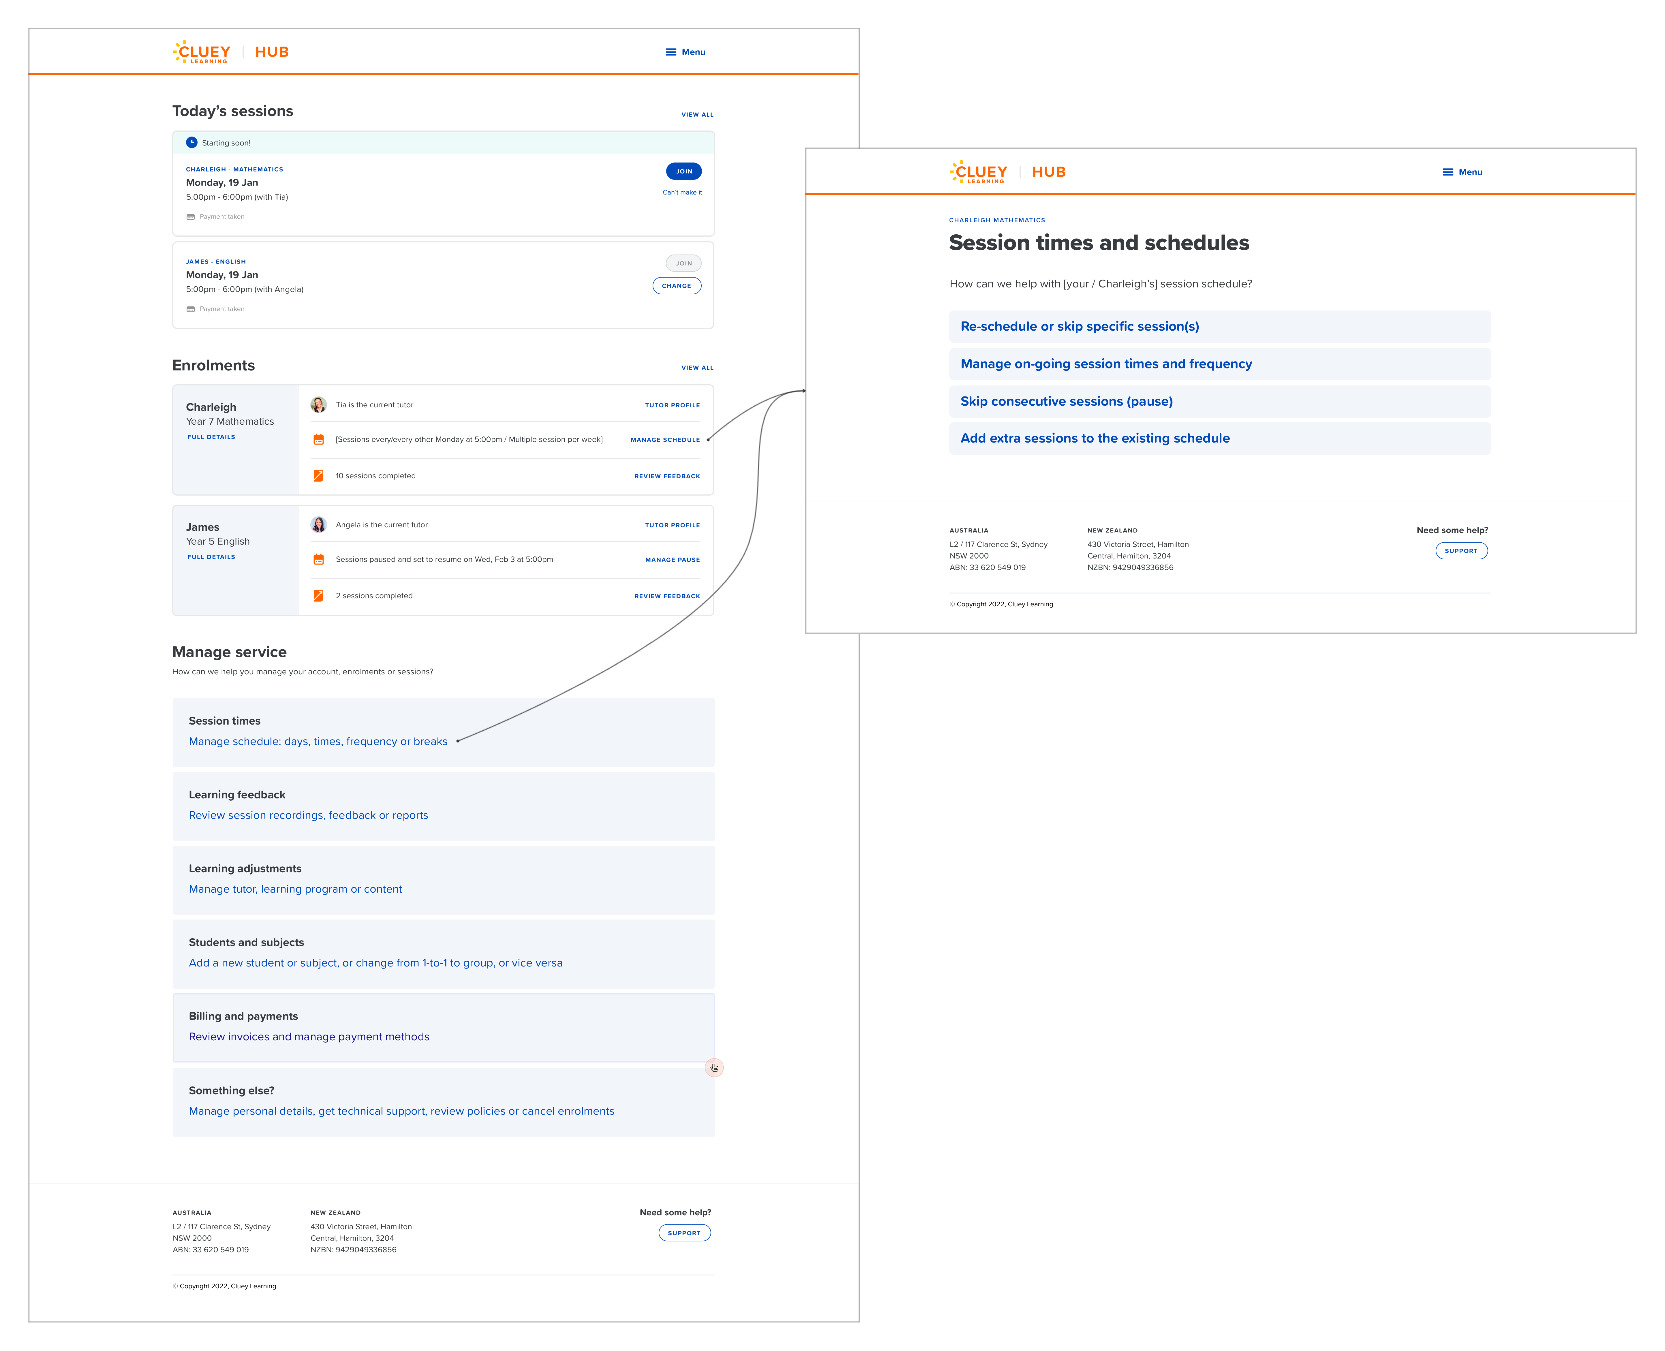
Task: Click CHANGE for James's English session
Action: 677,286
